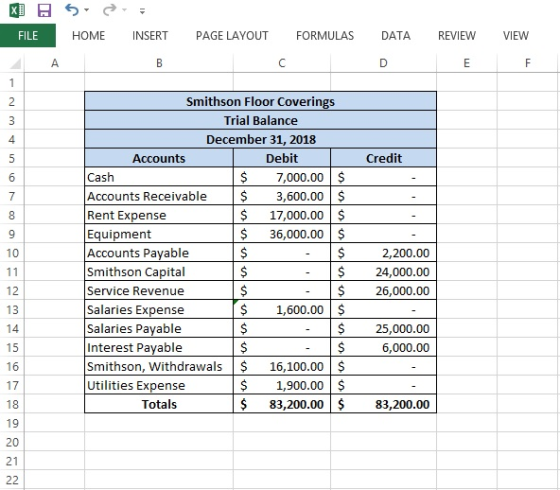Undo the last action
Image resolution: width=560 pixels, height=490 pixels.
pos(72,10)
